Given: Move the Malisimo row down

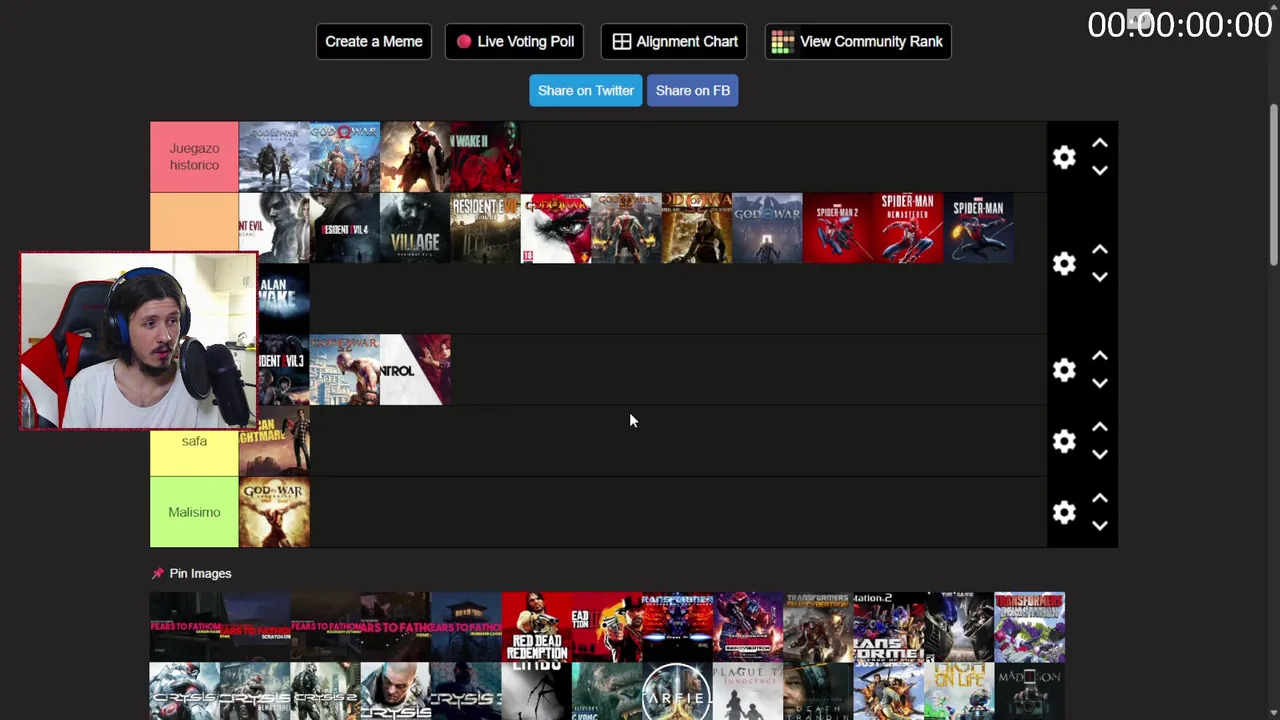Looking at the screenshot, I should (x=1100, y=525).
